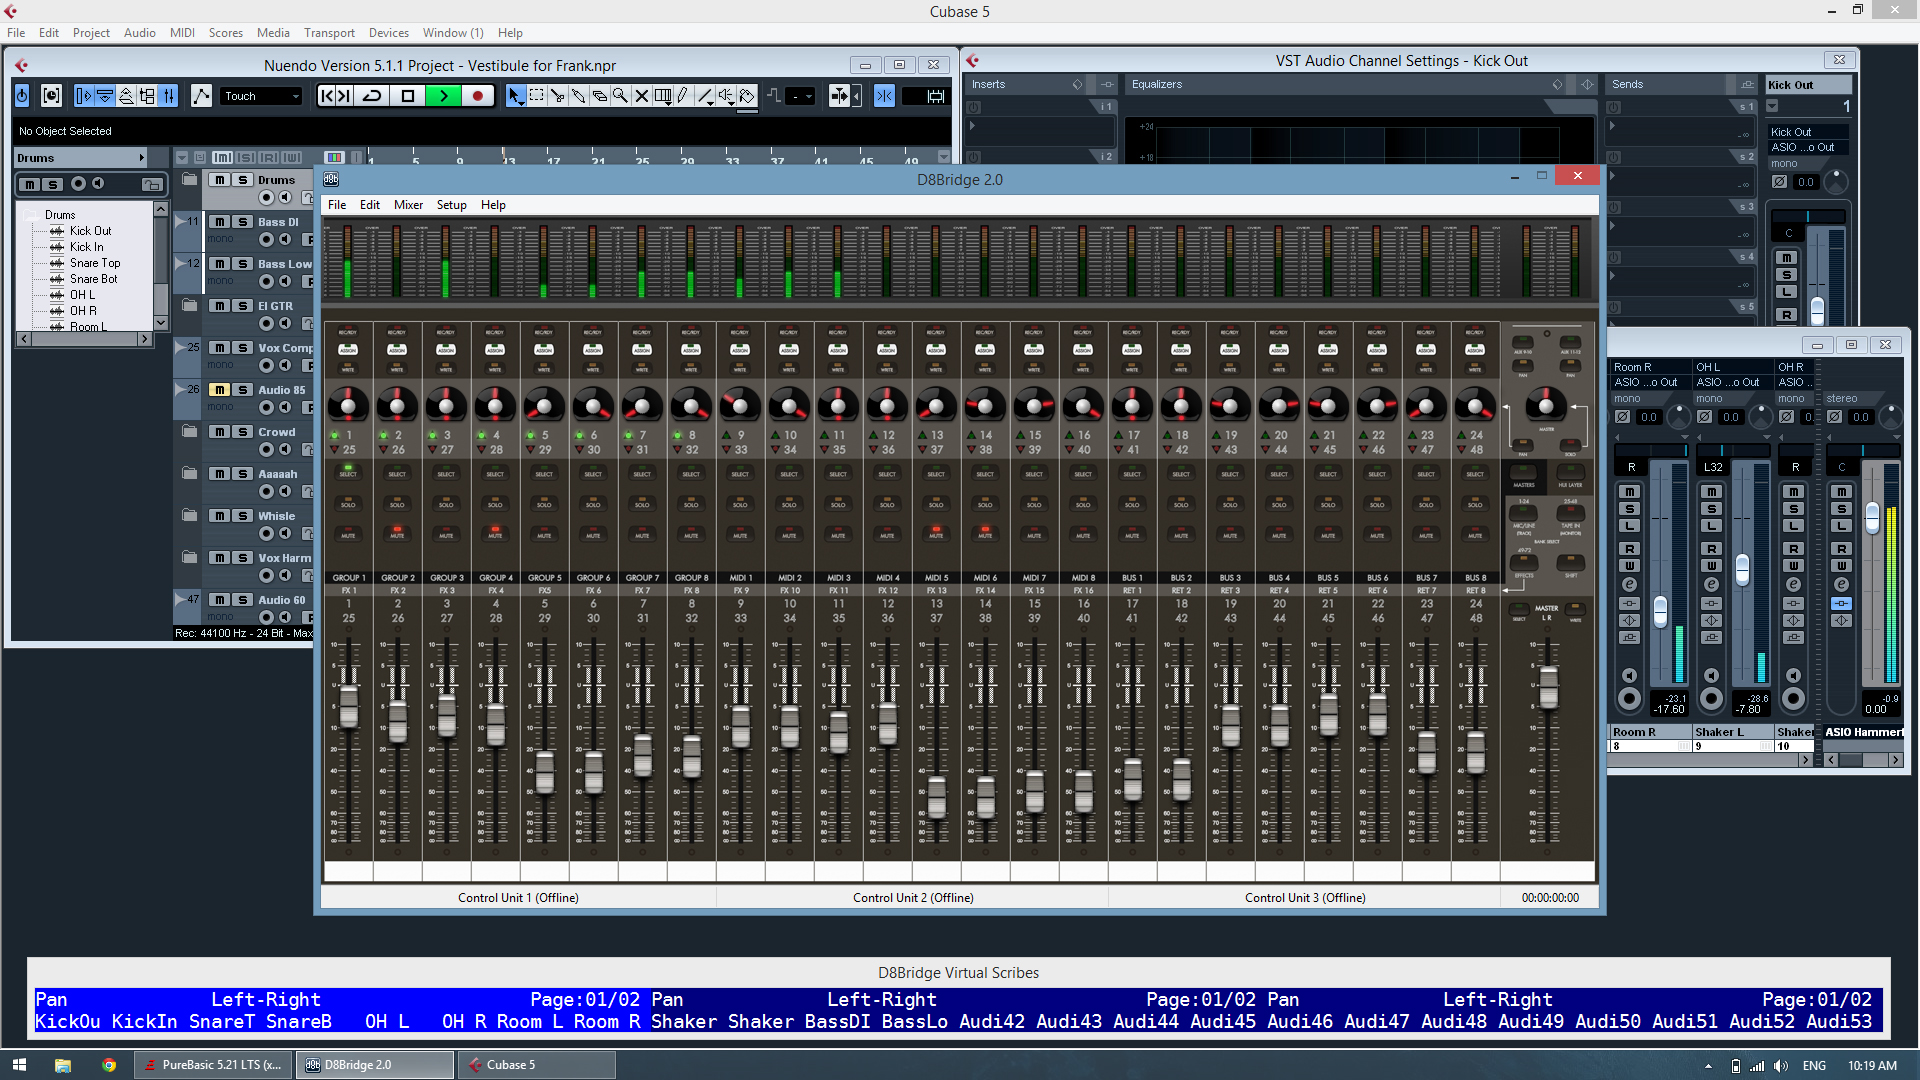This screenshot has width=1920, height=1080.
Task: Toggle the send s1 power button
Action: tap(1614, 107)
